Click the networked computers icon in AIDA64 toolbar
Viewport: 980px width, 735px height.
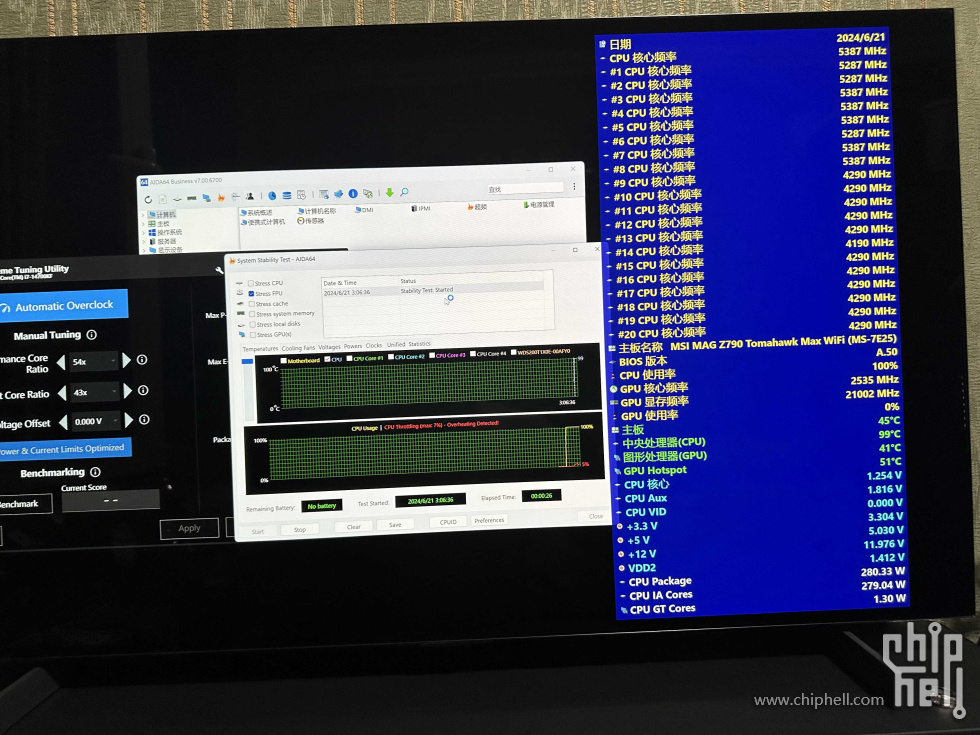(x=206, y=198)
